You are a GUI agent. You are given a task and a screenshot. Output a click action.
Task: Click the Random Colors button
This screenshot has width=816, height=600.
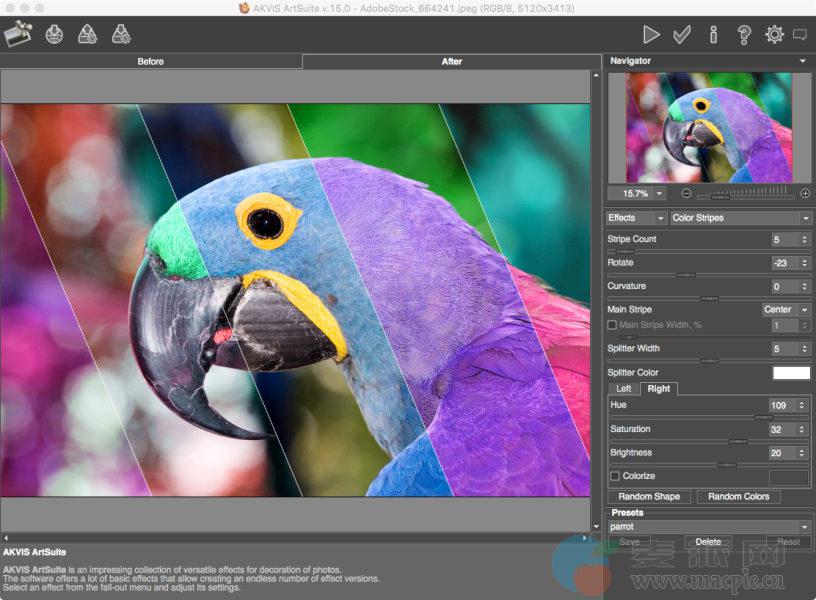point(739,497)
